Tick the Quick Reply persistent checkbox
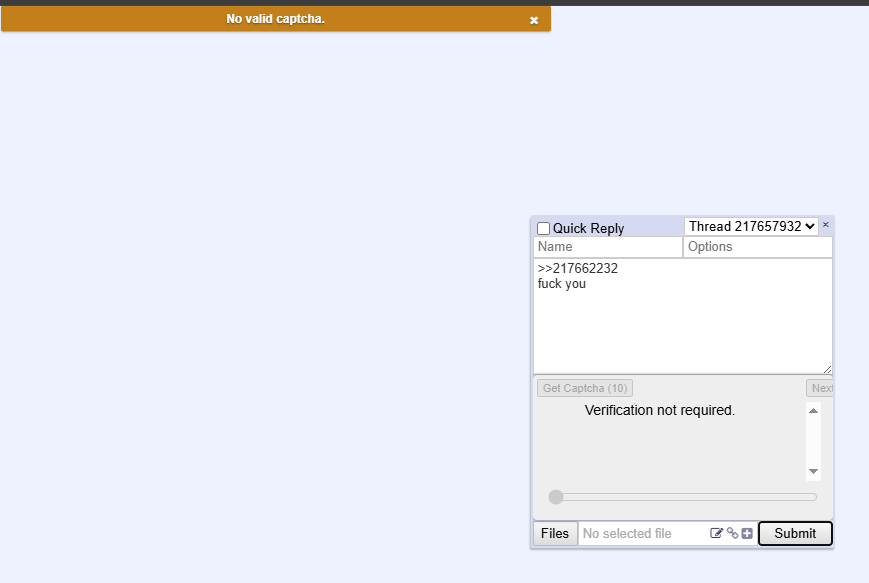 (x=544, y=228)
